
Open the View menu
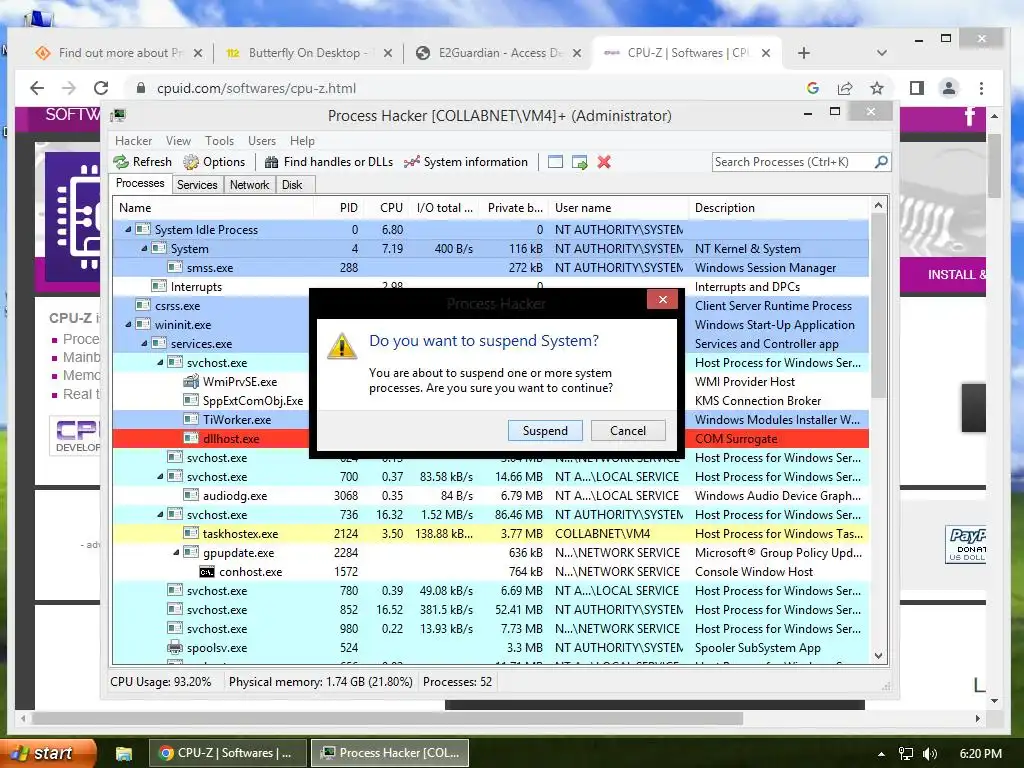pos(178,140)
